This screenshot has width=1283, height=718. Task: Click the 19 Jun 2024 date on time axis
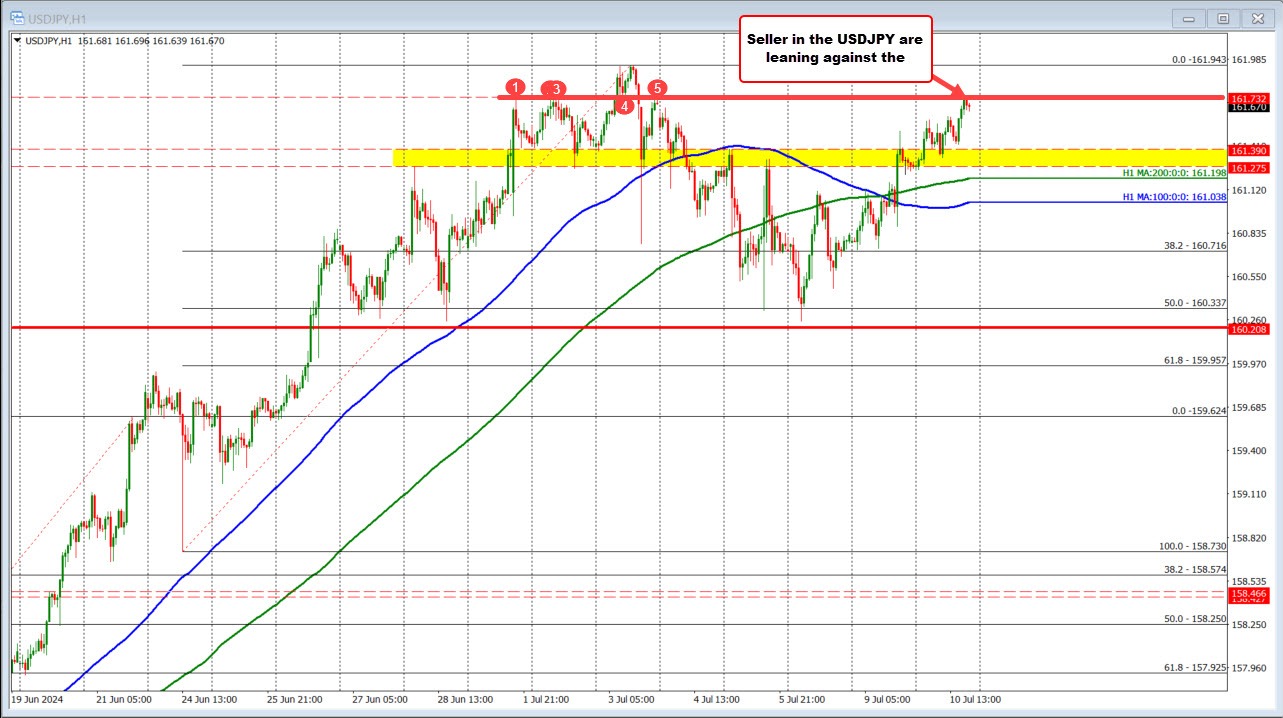click(36, 699)
